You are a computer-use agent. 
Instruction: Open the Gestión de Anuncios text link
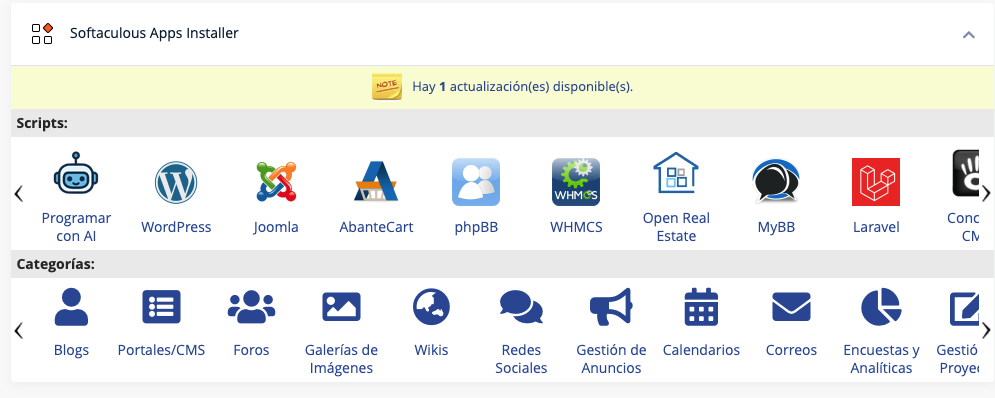(x=611, y=359)
